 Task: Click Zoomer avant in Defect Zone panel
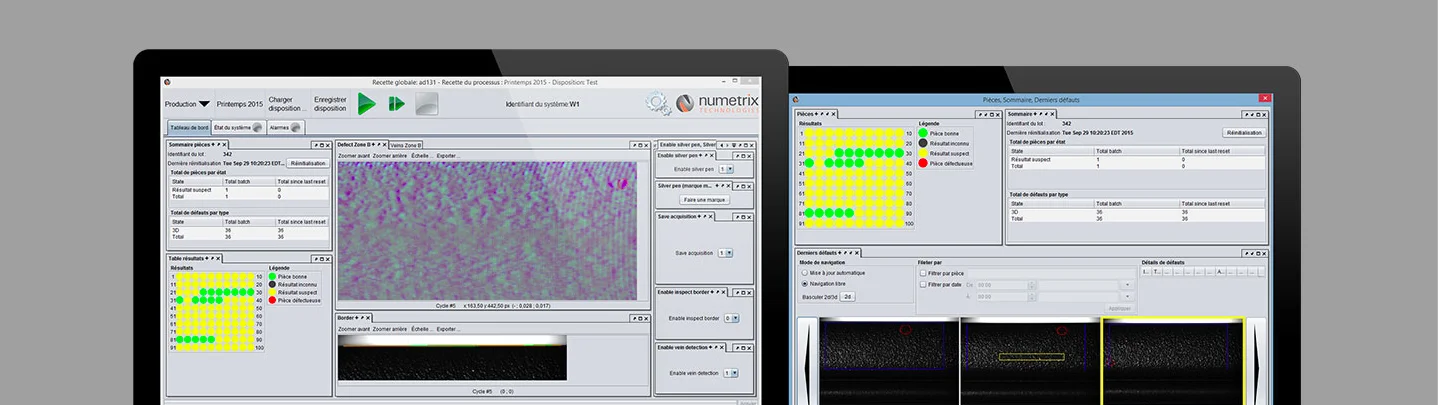click(354, 156)
